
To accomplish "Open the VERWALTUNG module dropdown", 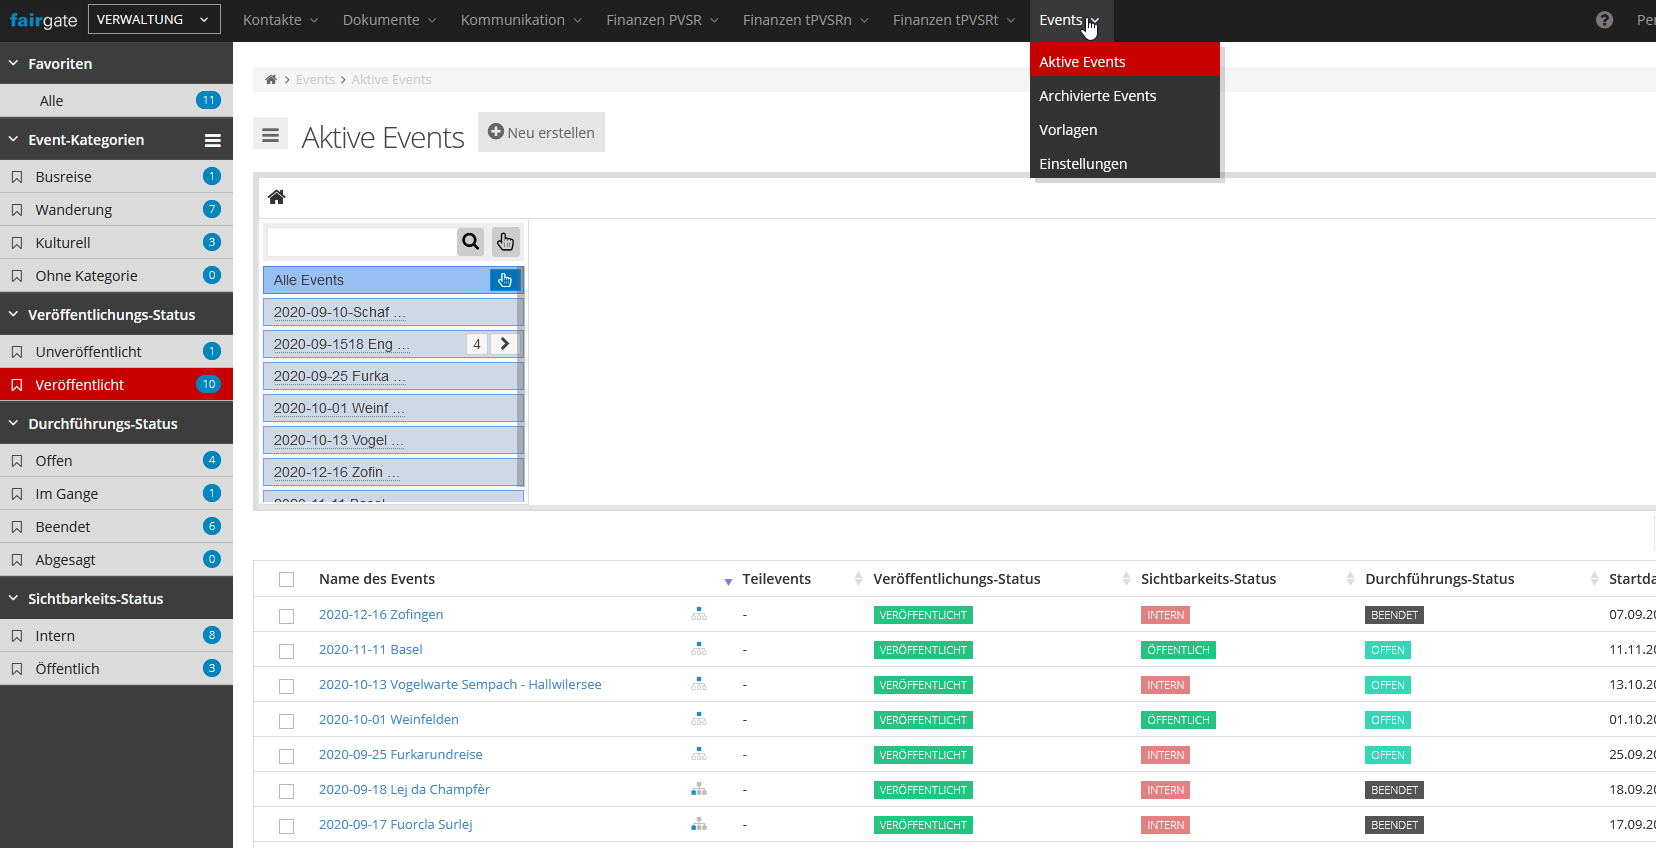I will (x=154, y=19).
